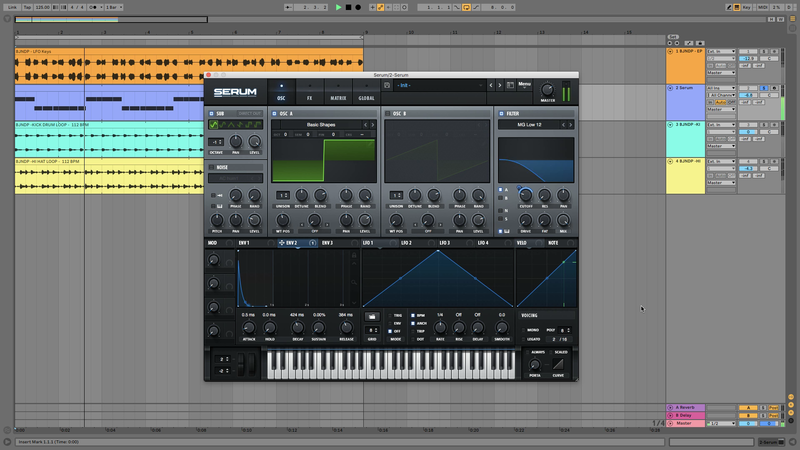Open track 2 All Ins input dropdown
Screen dimensions: 800x450
click(x=721, y=88)
